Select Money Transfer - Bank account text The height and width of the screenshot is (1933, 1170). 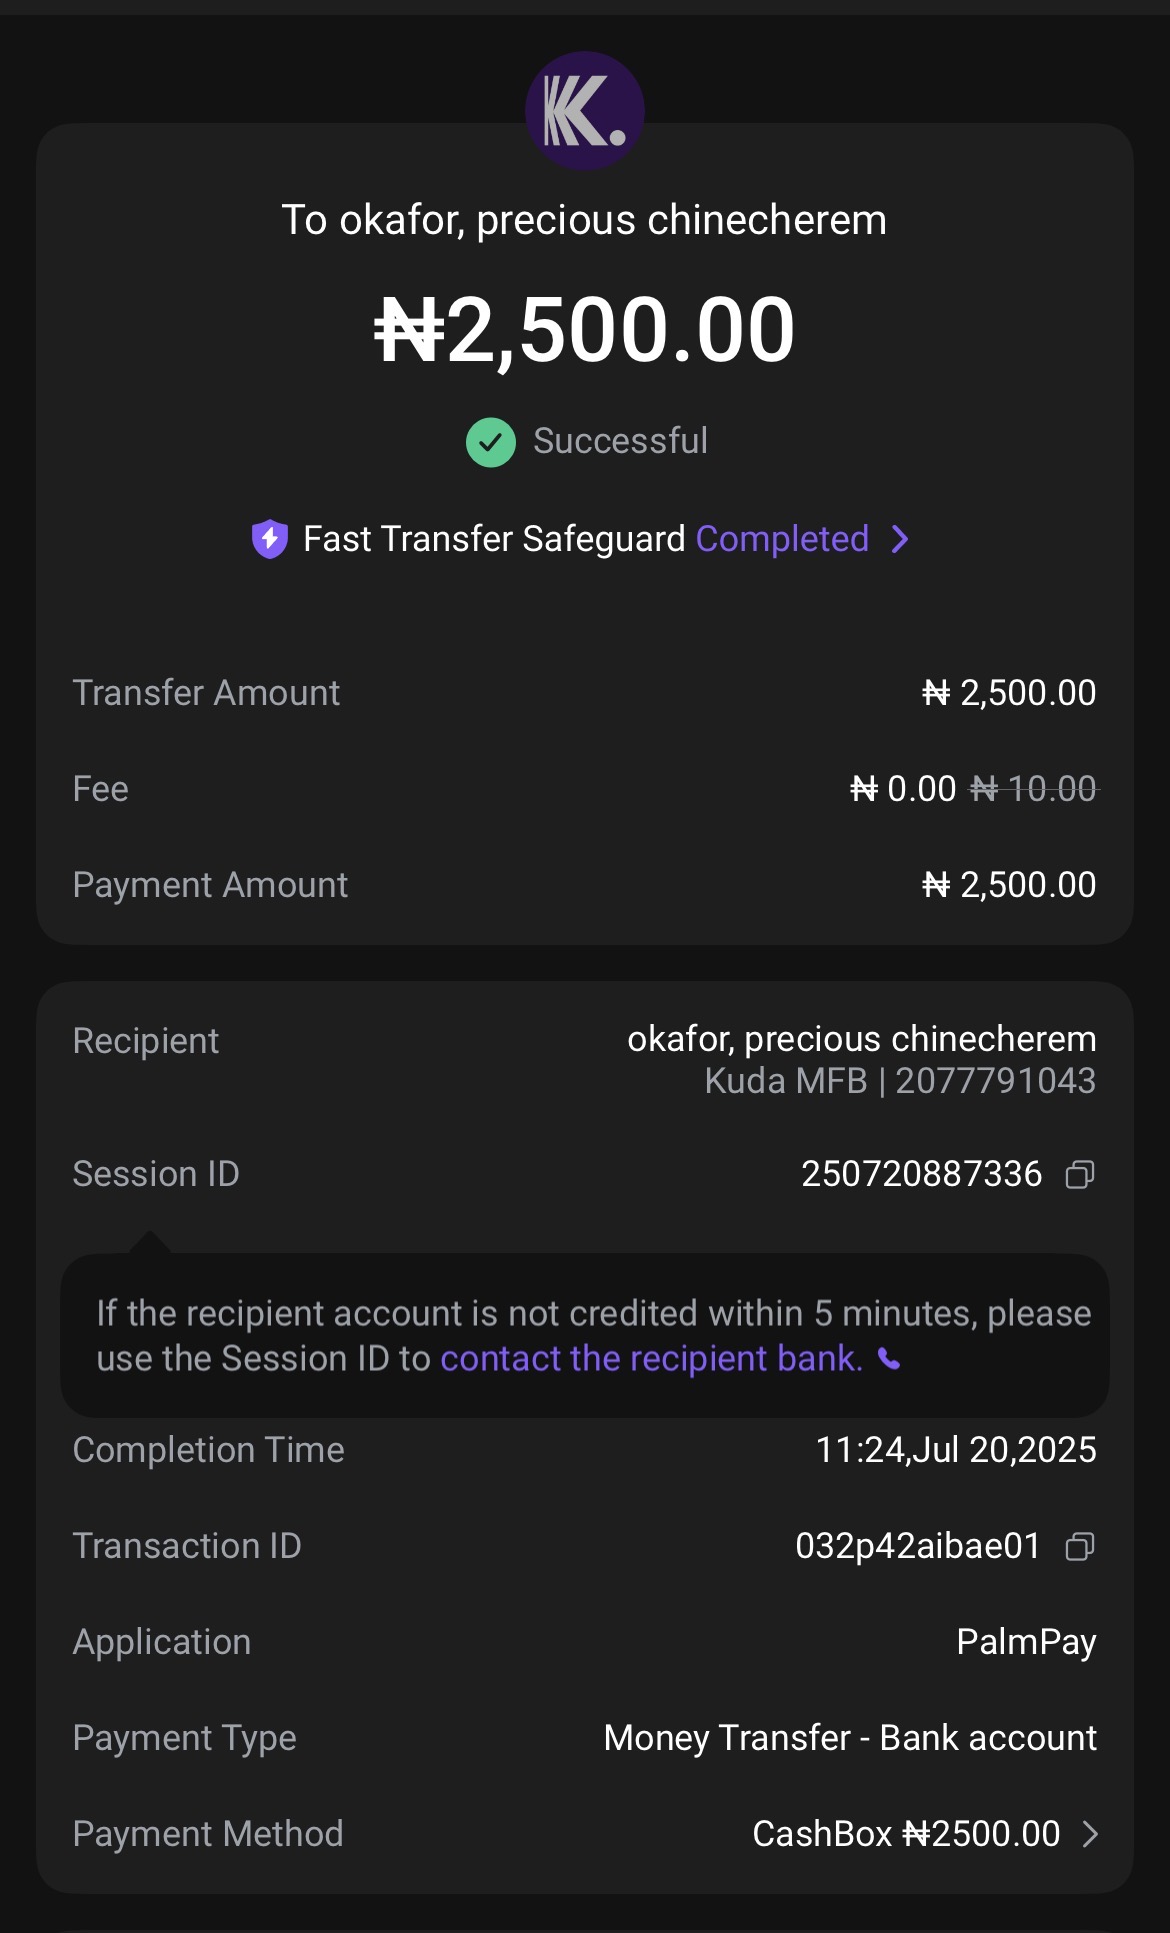tap(850, 1738)
